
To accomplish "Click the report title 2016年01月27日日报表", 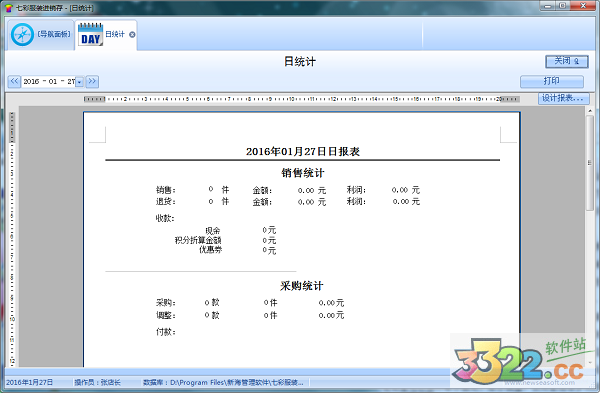I will coord(303,152).
